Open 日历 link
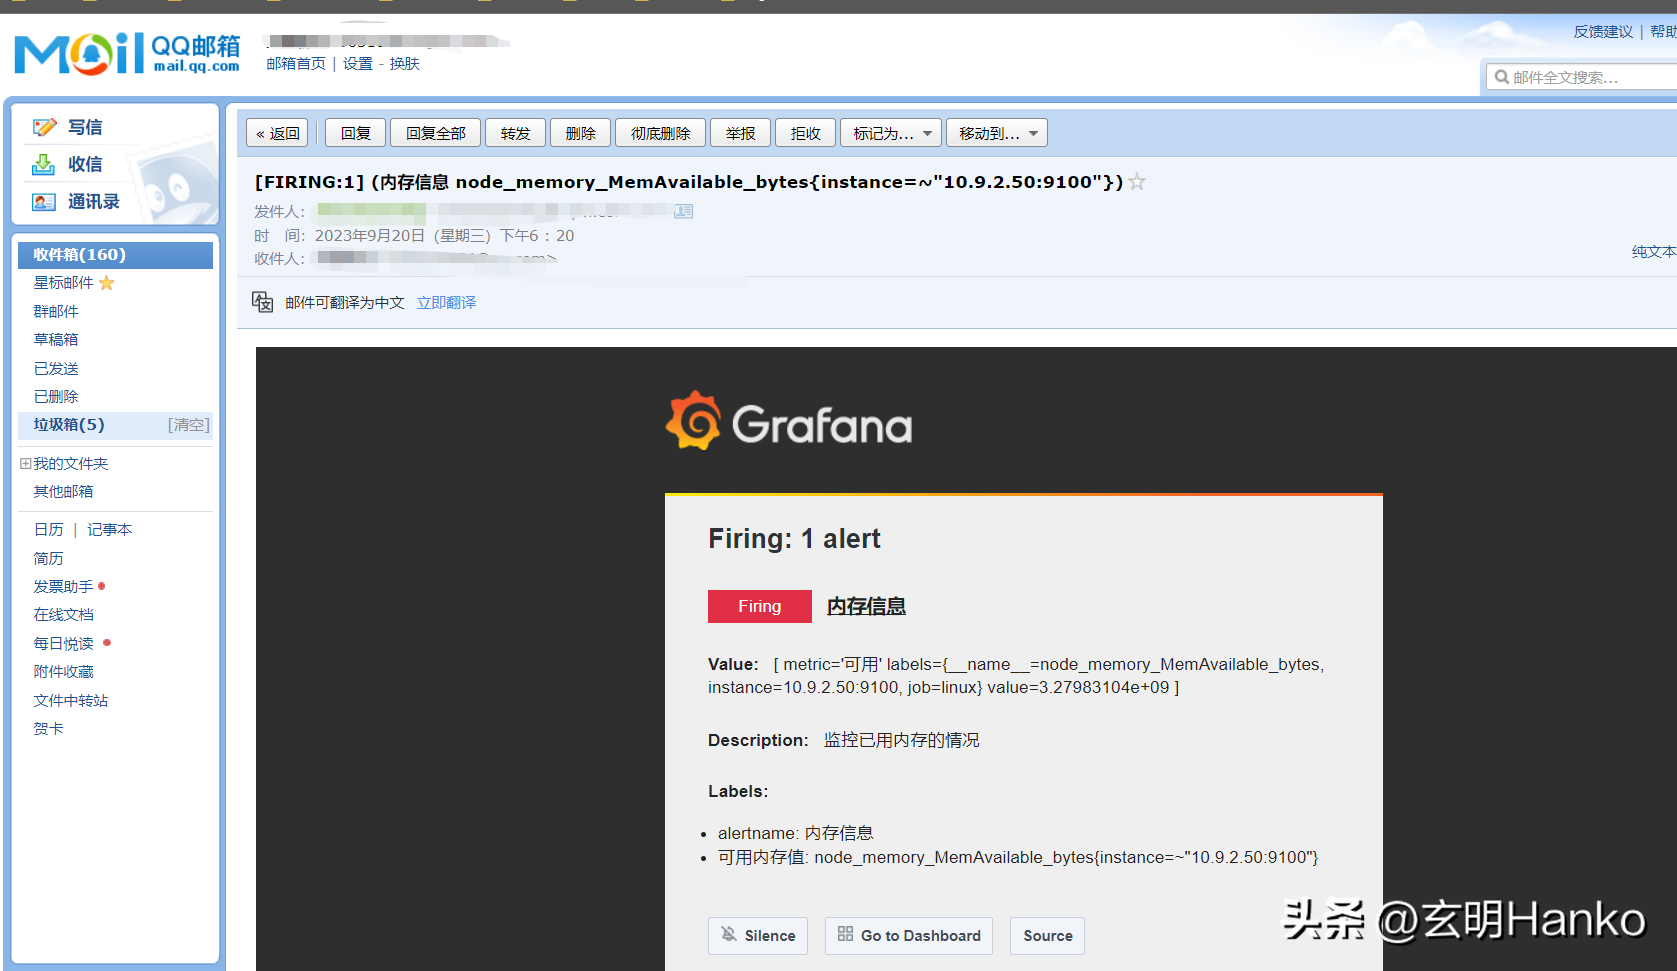This screenshot has height=971, width=1677. pos(48,530)
